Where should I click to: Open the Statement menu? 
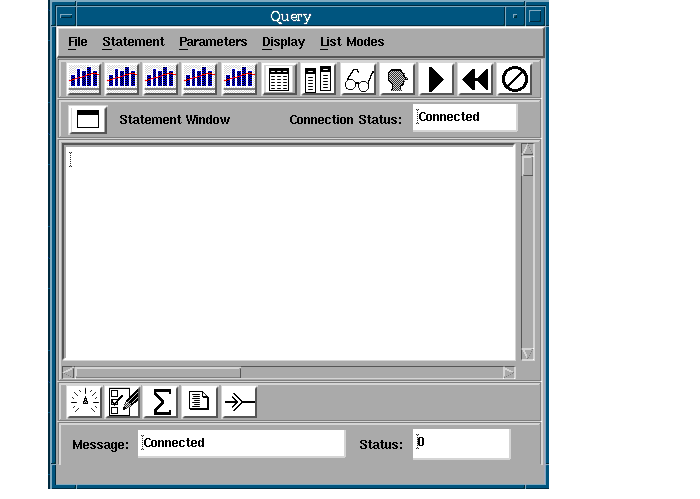click(x=133, y=42)
